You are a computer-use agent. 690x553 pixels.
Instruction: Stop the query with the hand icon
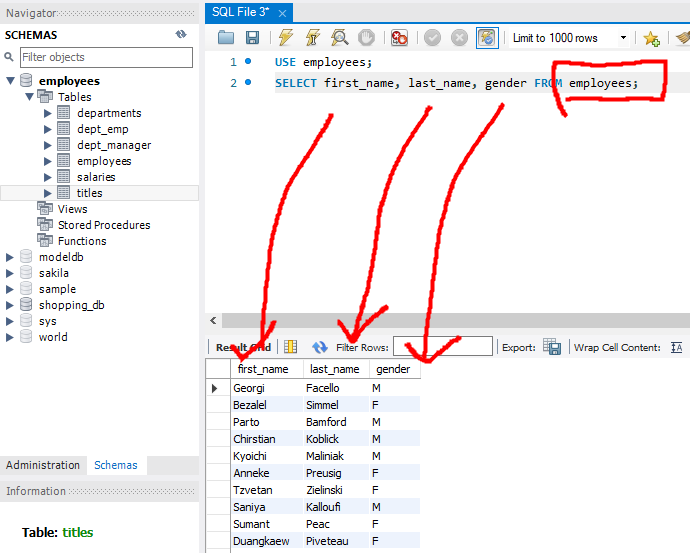[366, 38]
